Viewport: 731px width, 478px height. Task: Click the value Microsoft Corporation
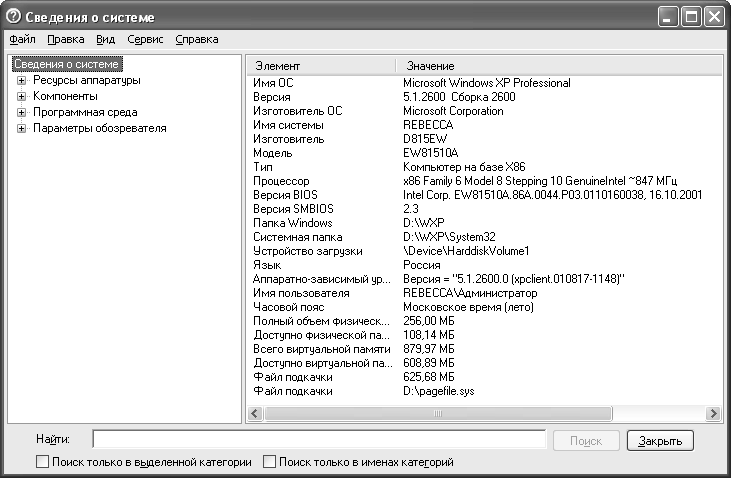(453, 111)
